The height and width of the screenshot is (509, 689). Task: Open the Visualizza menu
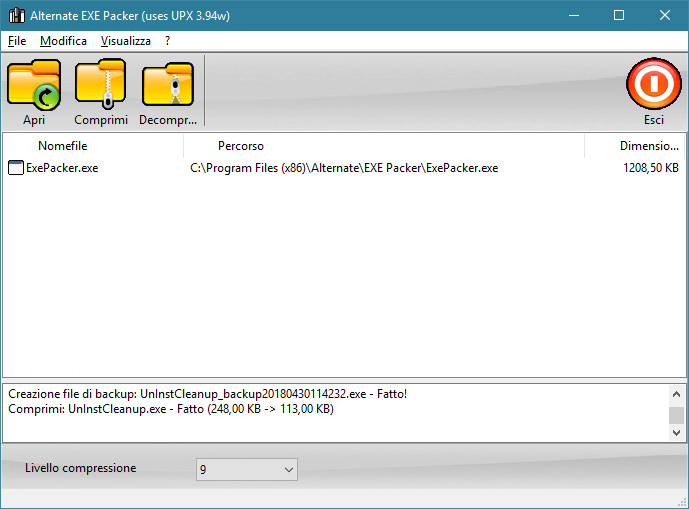125,41
